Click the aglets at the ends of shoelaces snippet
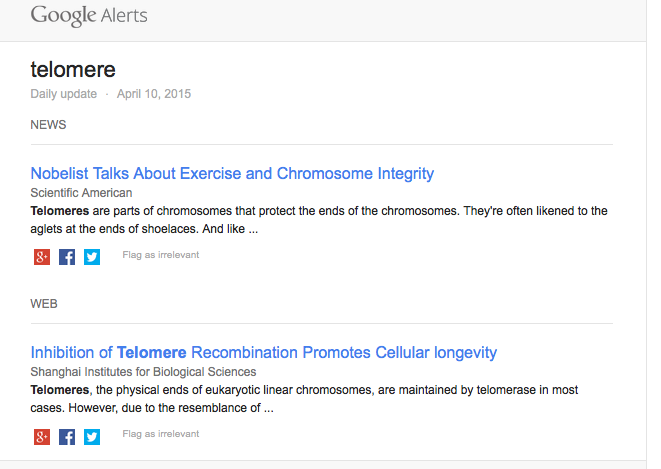 pos(115,229)
